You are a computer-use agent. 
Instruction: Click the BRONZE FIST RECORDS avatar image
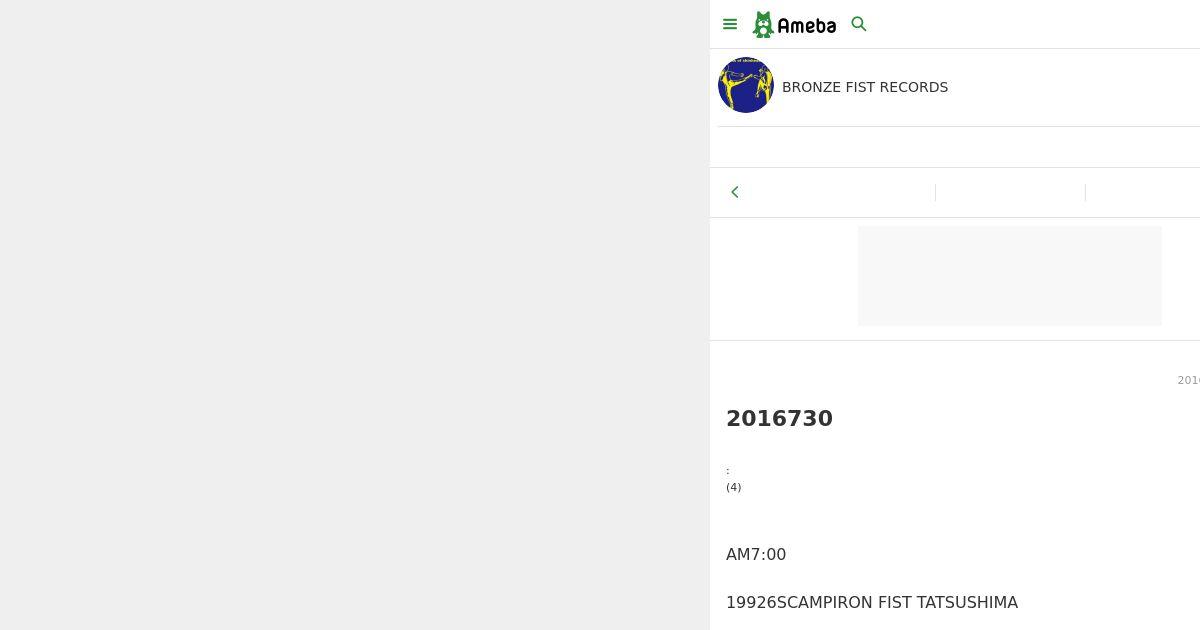tap(746, 85)
